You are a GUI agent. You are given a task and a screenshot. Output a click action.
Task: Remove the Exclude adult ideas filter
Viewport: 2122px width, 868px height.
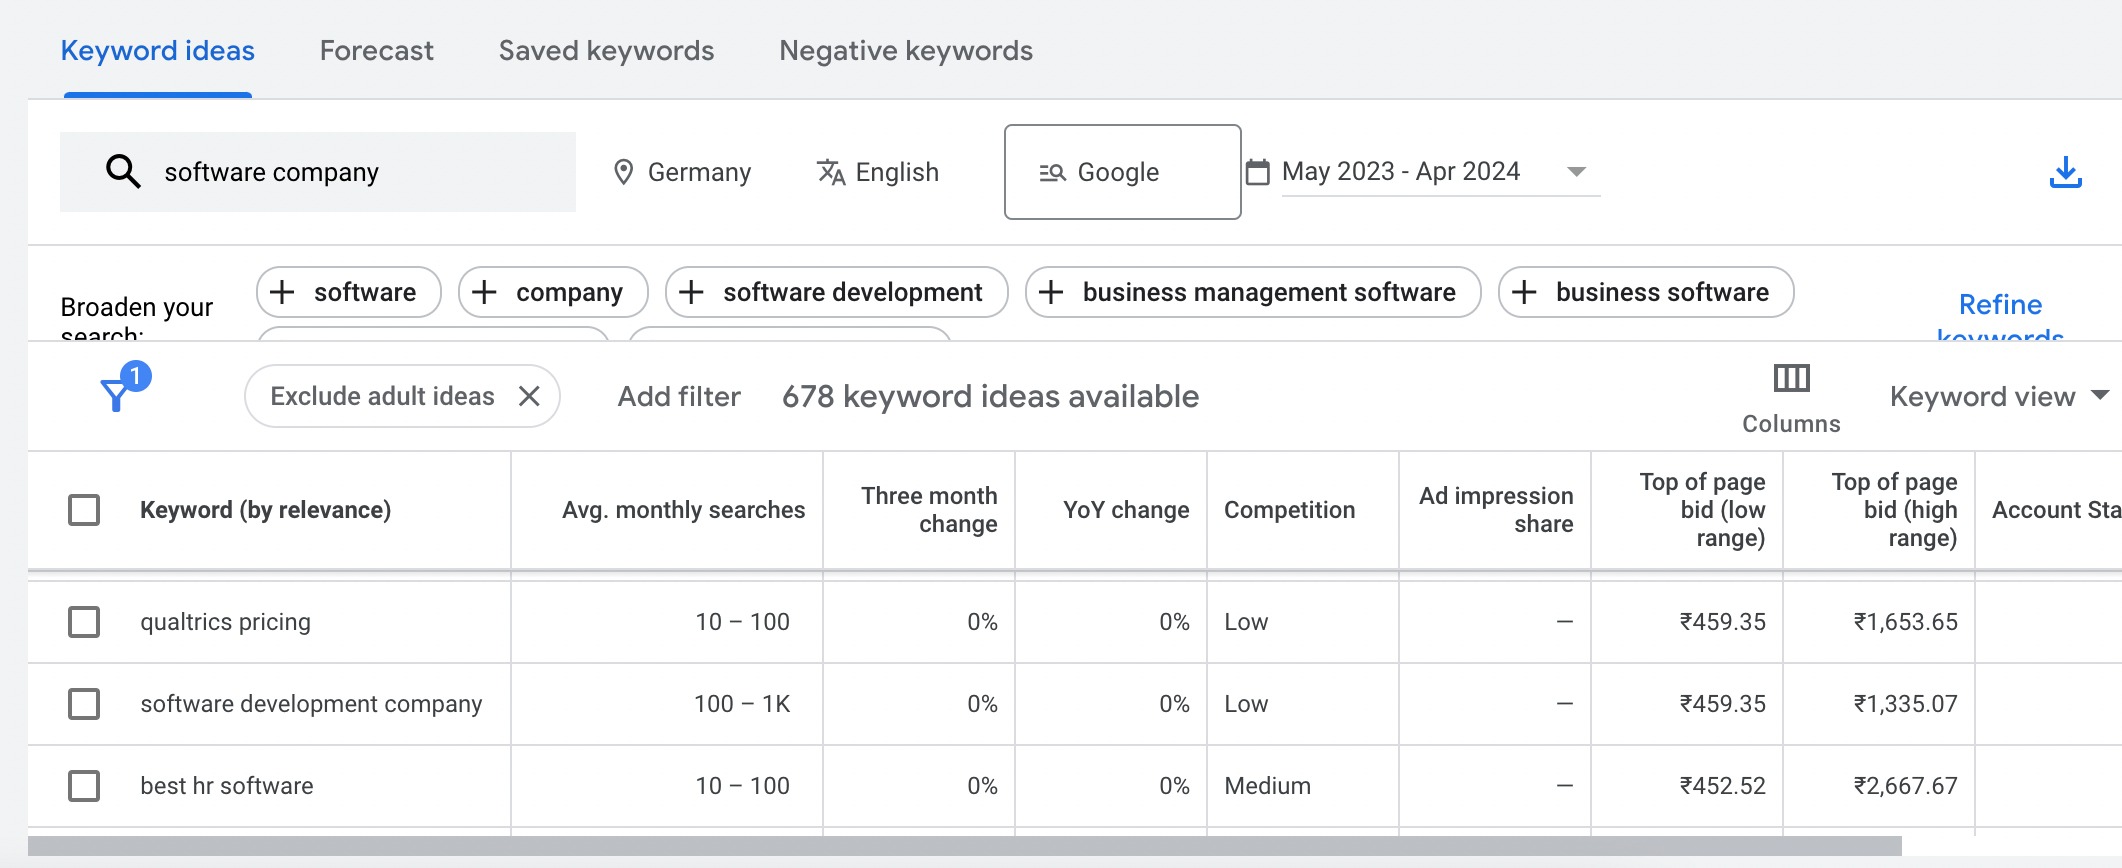coord(529,396)
